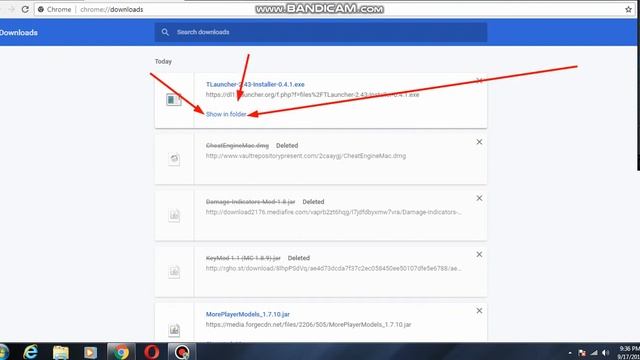Viewport: 640px width, 360px height.
Task: Click the TLauncher download source URL
Action: (312, 95)
